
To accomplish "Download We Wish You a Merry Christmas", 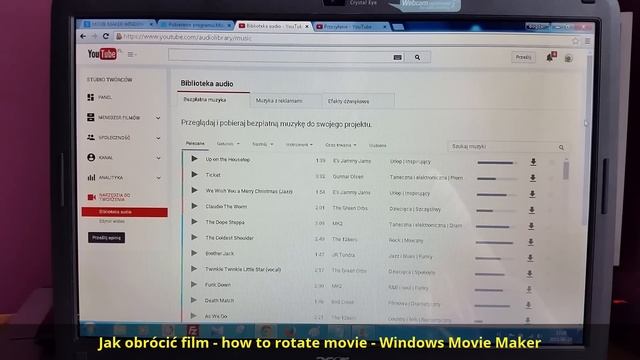I will (x=532, y=194).
